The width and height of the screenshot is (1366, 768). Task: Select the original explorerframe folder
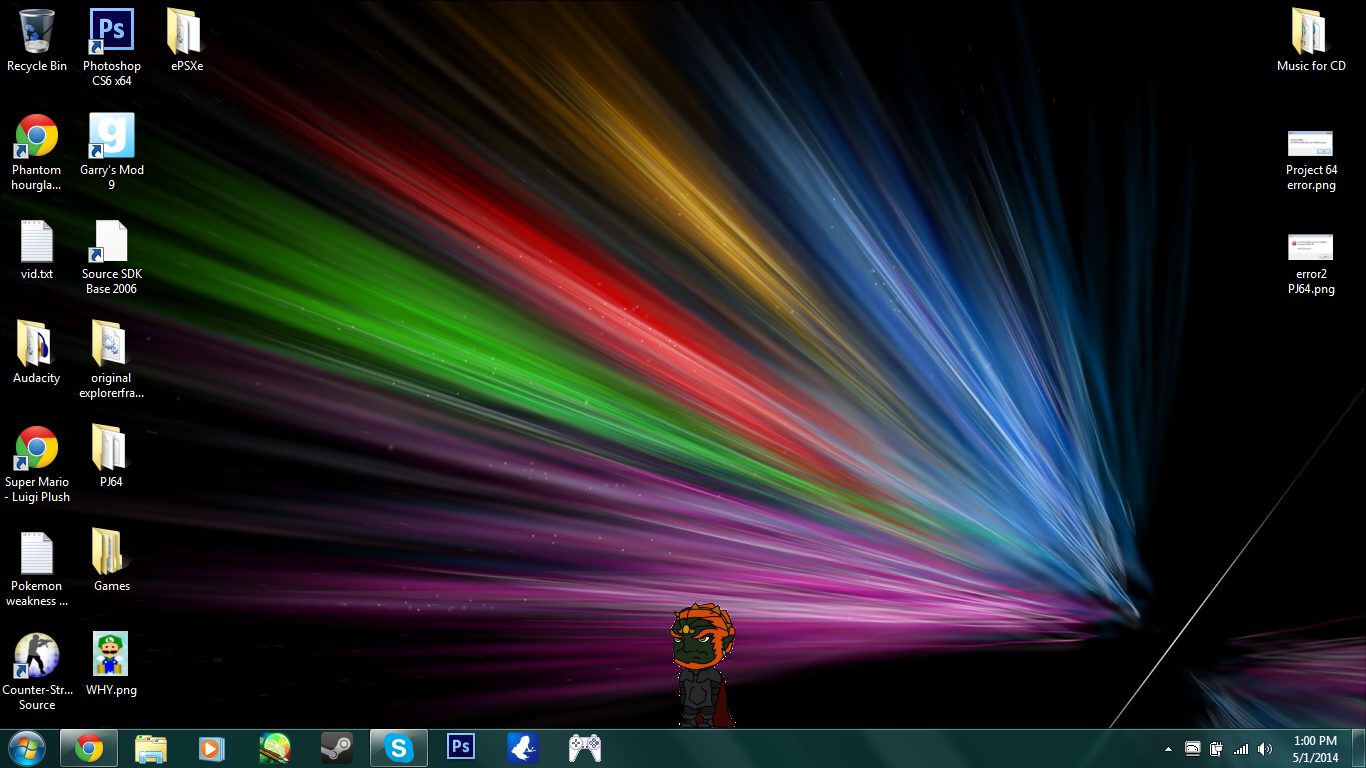111,360
